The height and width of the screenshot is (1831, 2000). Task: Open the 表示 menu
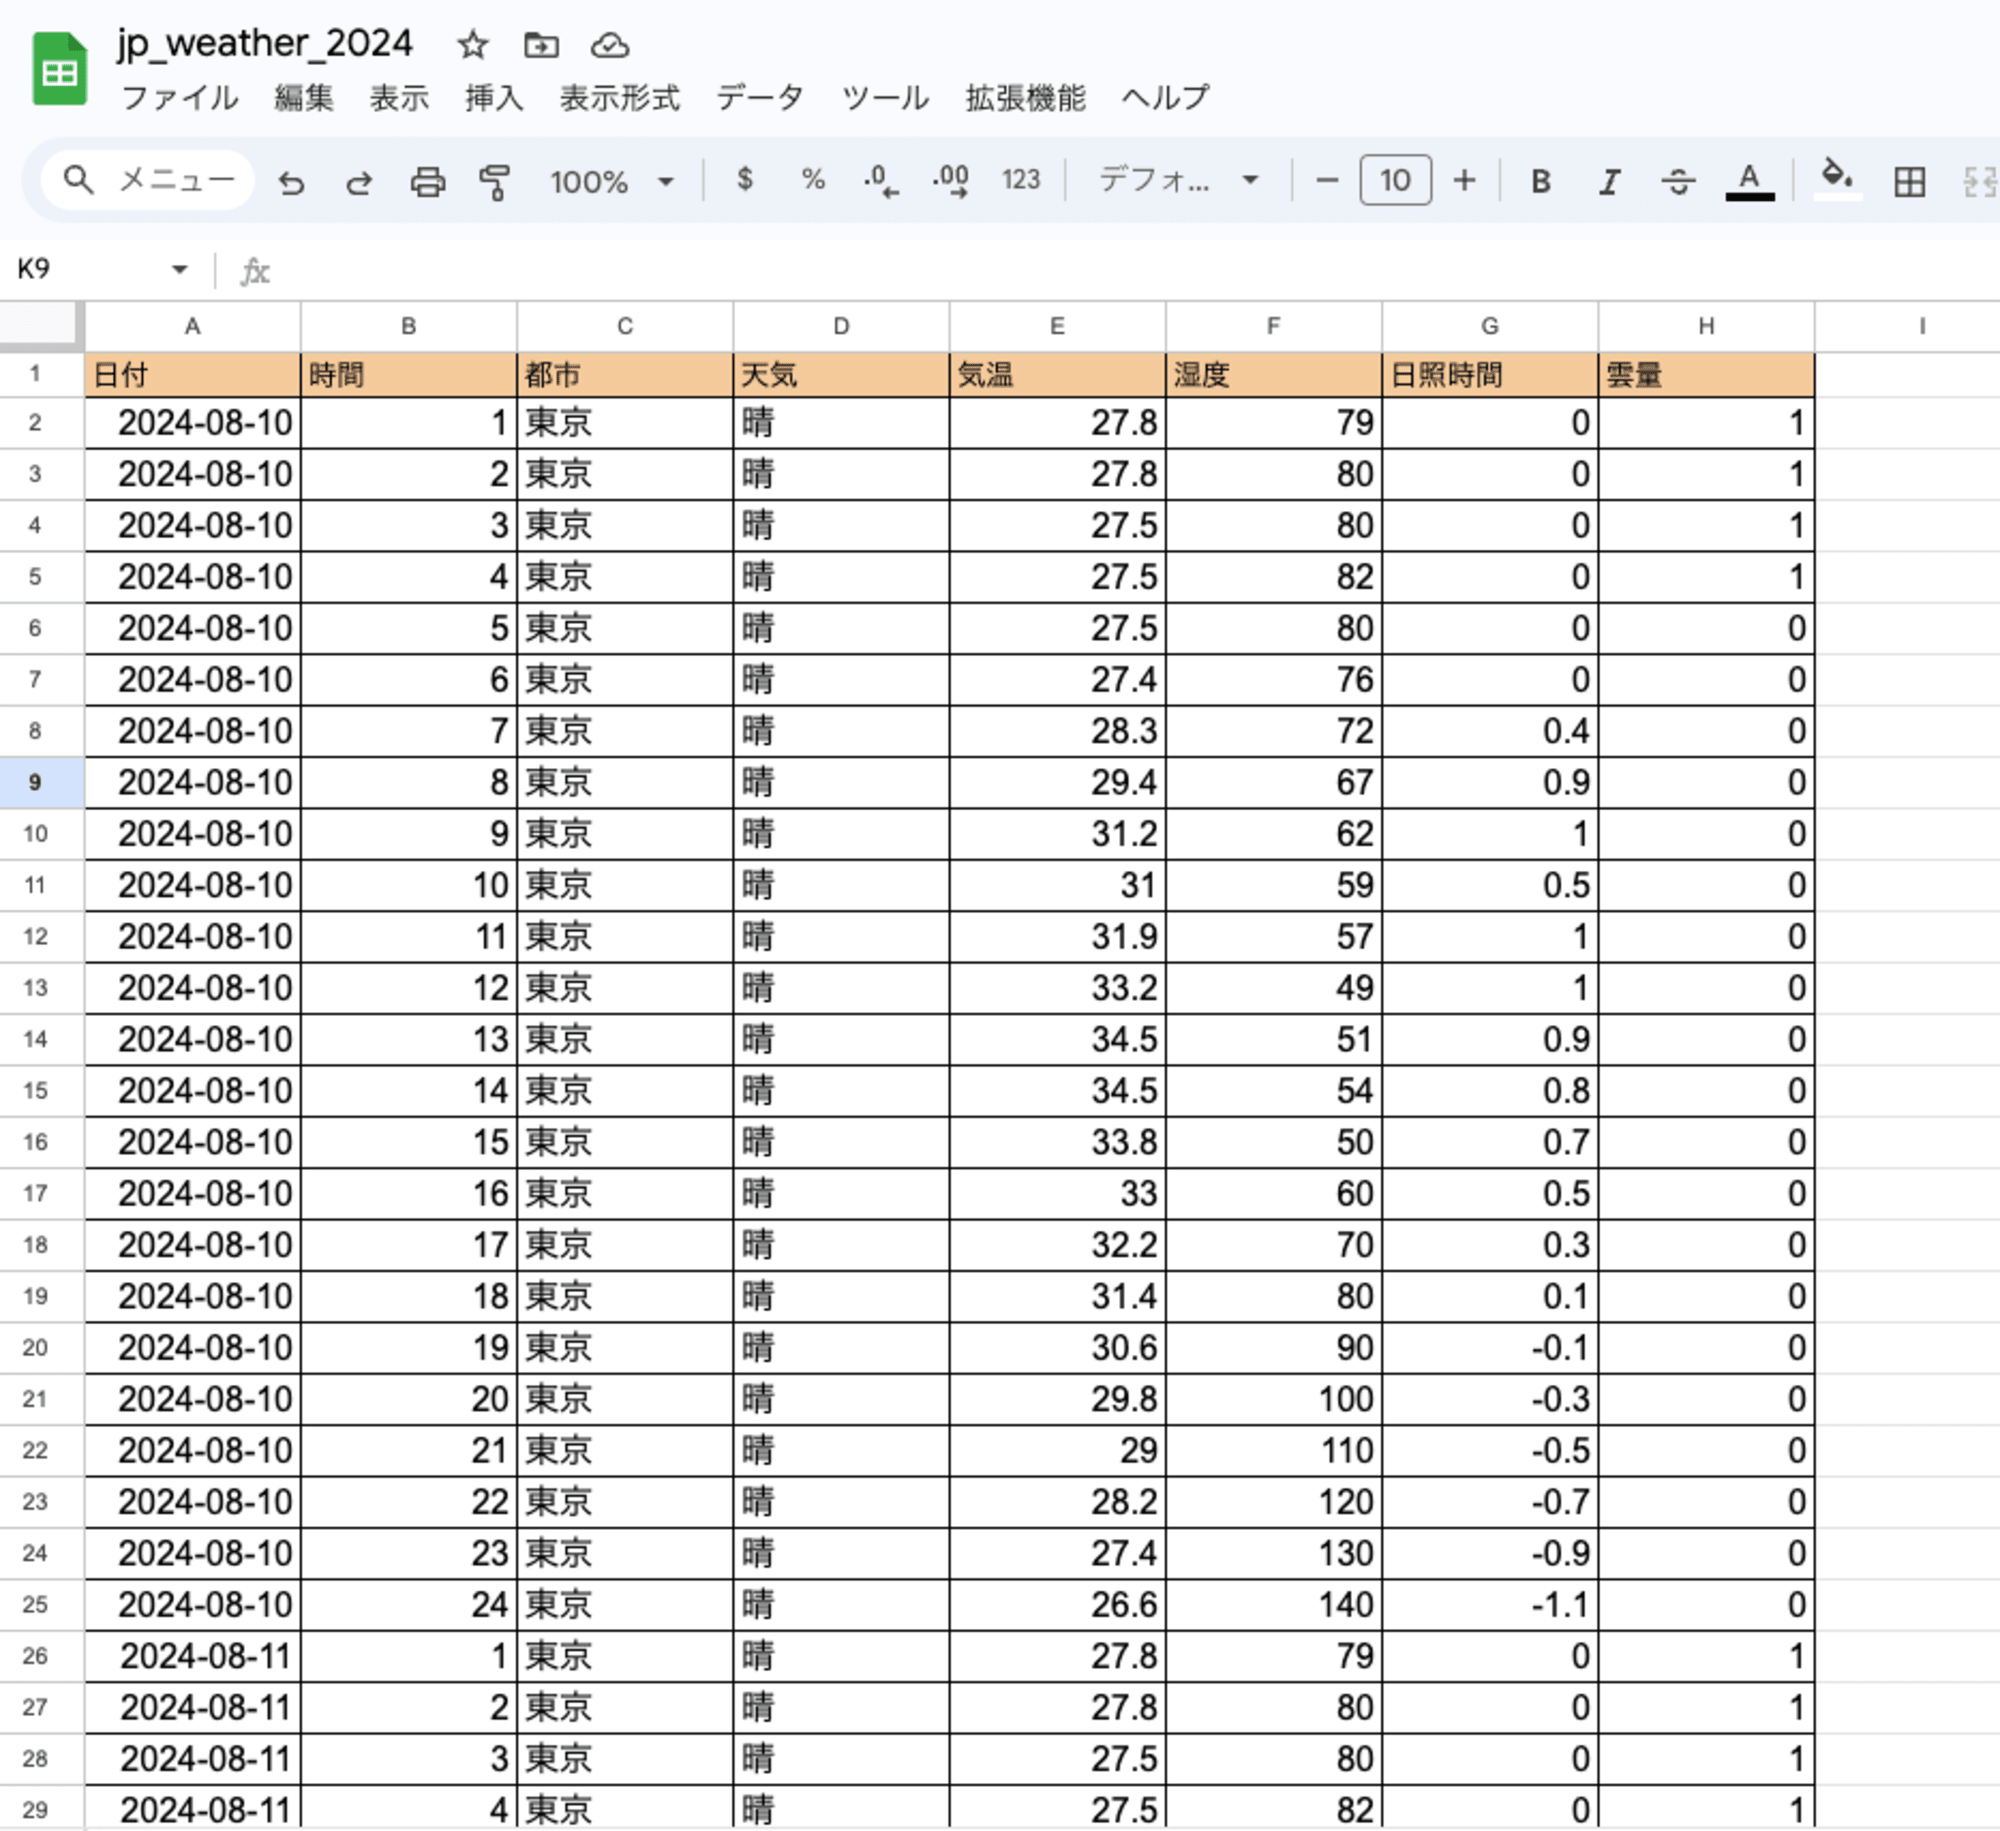point(399,97)
